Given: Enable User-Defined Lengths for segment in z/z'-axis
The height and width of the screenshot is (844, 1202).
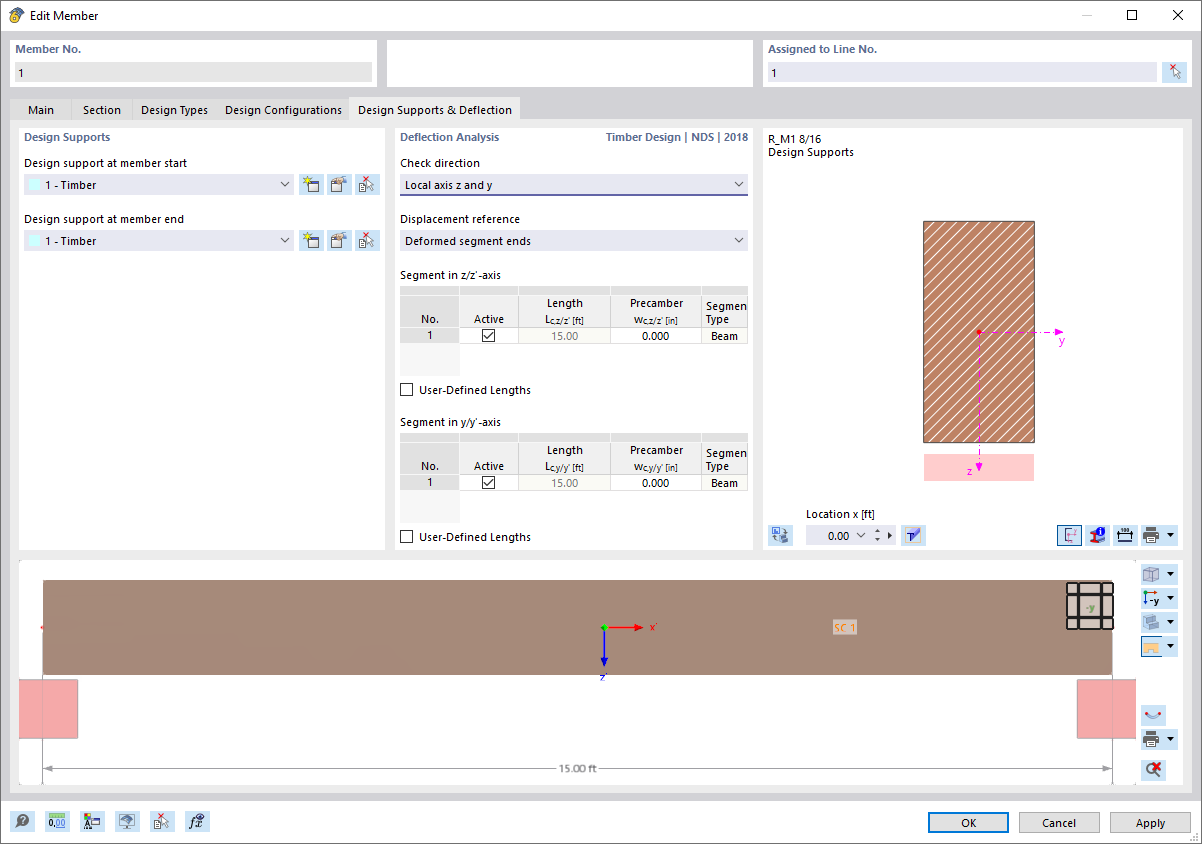Looking at the screenshot, I should pos(406,389).
